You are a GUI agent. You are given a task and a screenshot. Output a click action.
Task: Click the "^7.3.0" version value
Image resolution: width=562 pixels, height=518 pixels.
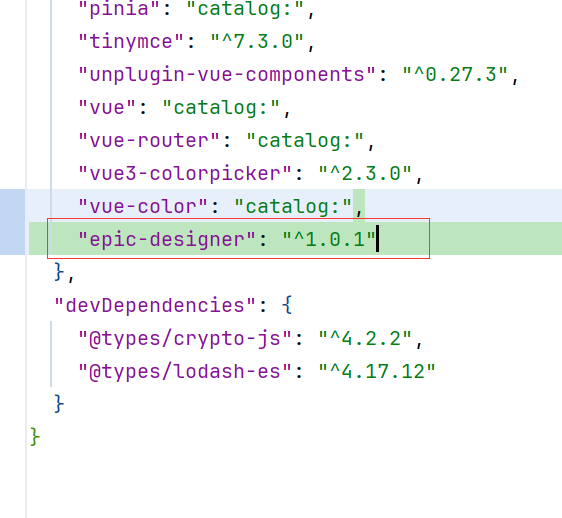tap(257, 41)
